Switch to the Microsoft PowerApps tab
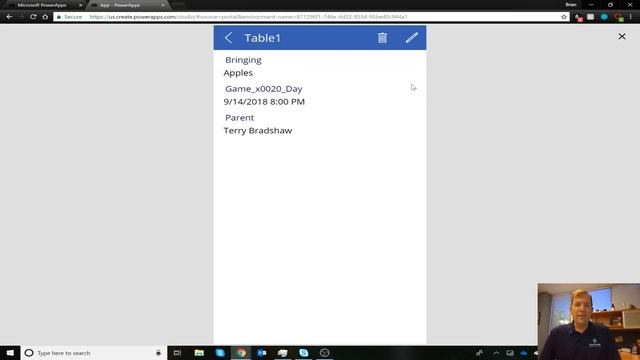Viewport: 640px width, 360px height. (42, 5)
